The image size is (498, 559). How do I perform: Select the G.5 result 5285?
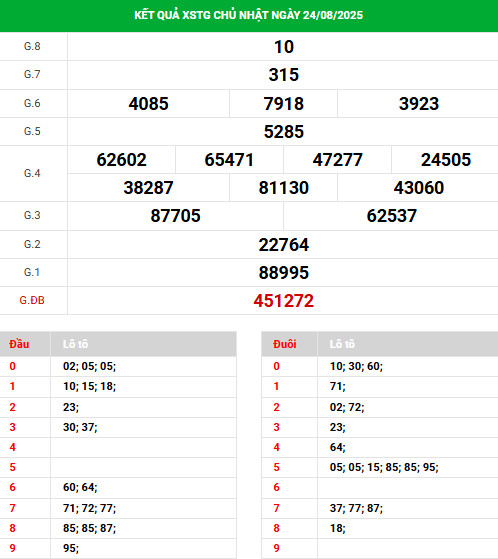[284, 132]
